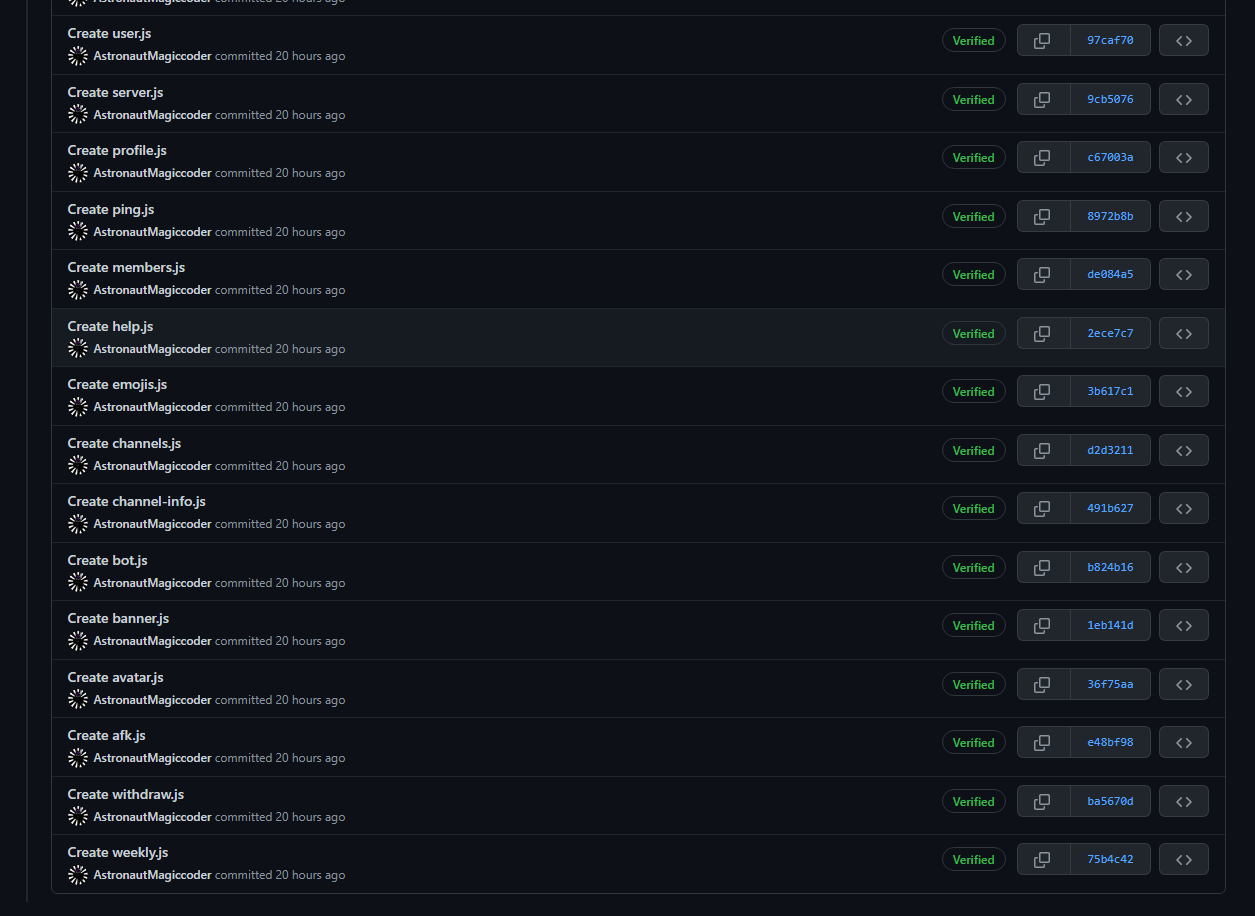Open the Create channel-info.js commit
1255x916 pixels.
click(137, 501)
